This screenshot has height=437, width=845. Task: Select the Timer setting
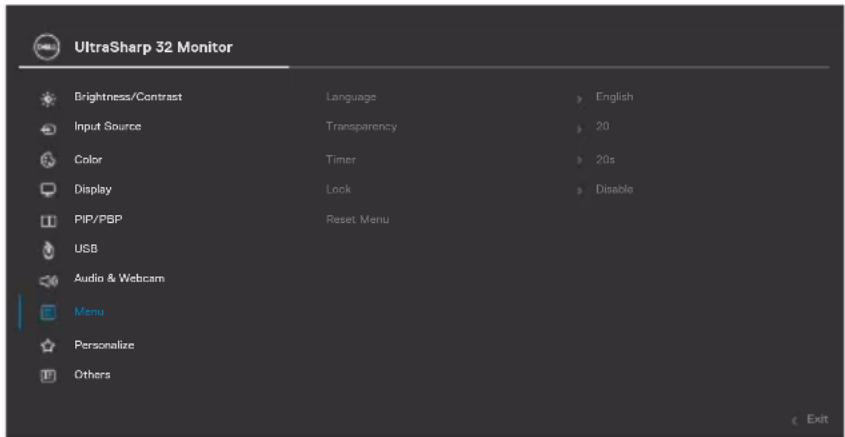pos(341,159)
